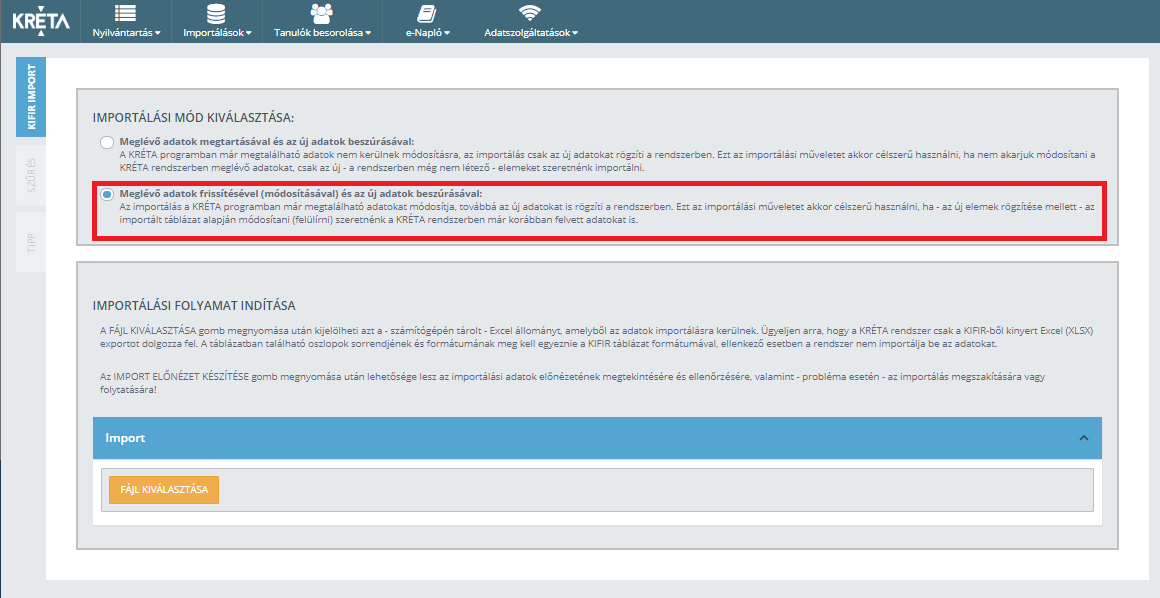Click the bold label Meglévő adatok megtartásával
The width and height of the screenshot is (1160, 598).
(x=267, y=141)
